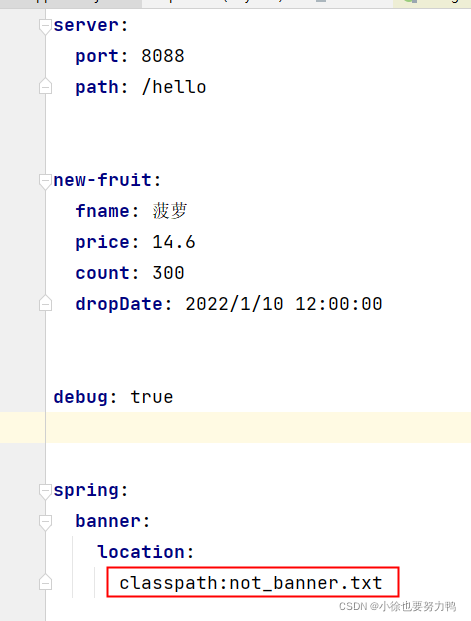Click the path key
The height and width of the screenshot is (621, 471).
click(x=97, y=87)
